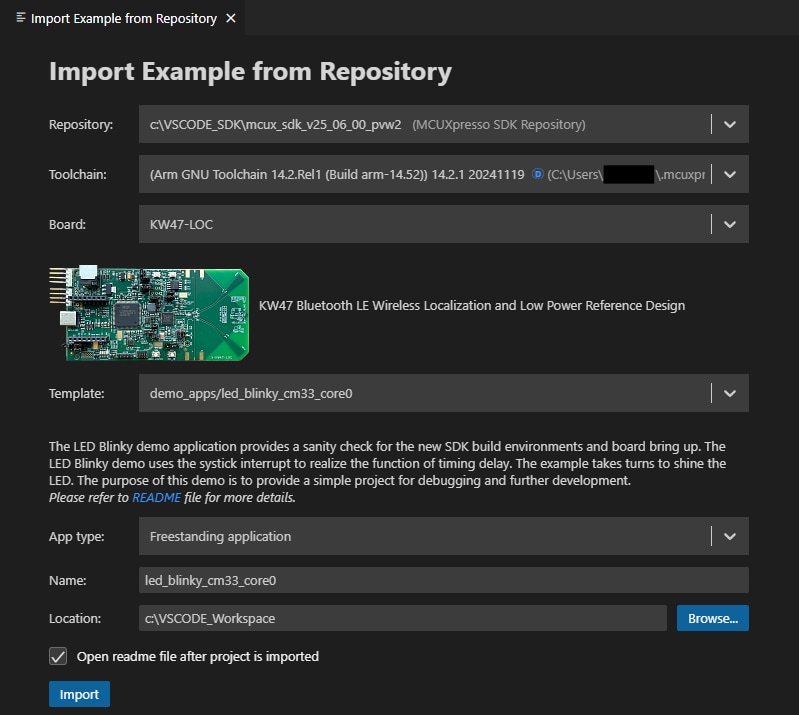Screen dimensions: 799x715
Task: Click the Location path input field
Action: 403,618
